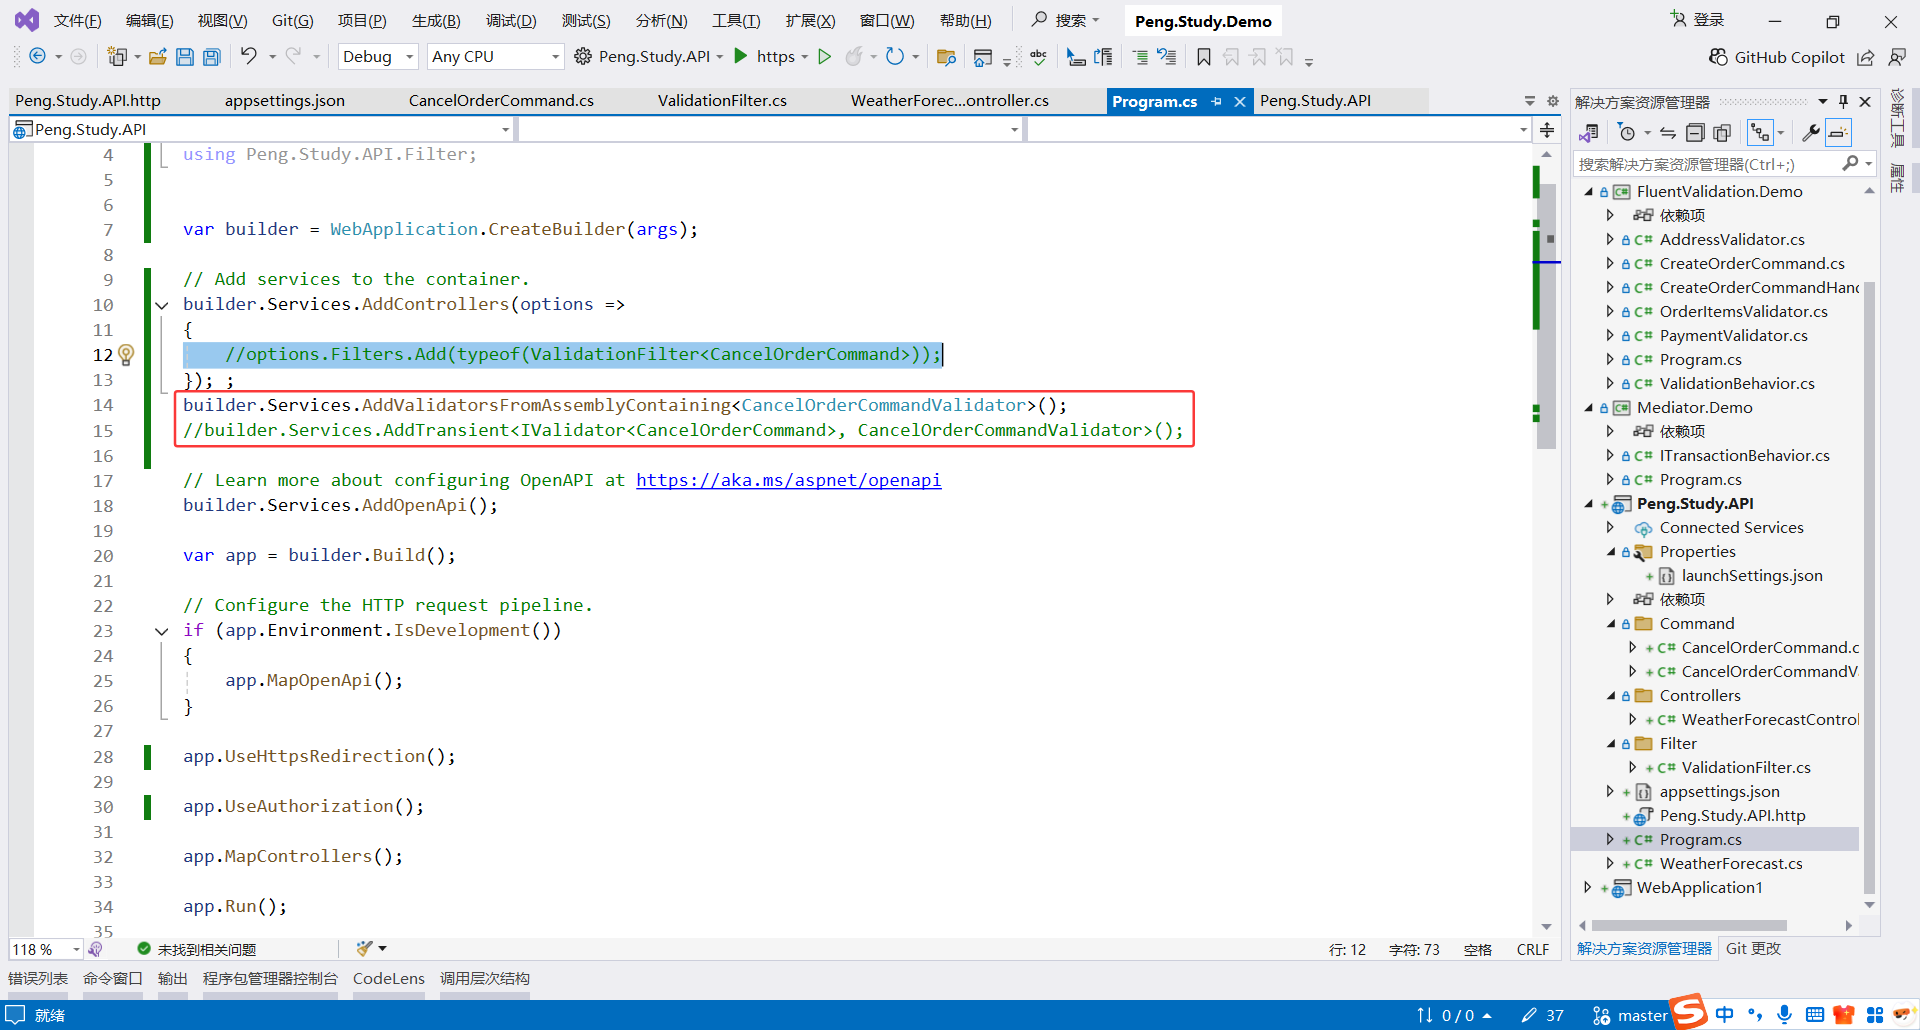Viewport: 1920px width, 1030px height.
Task: Click the Solution Explorer search input field
Action: coord(1708,164)
